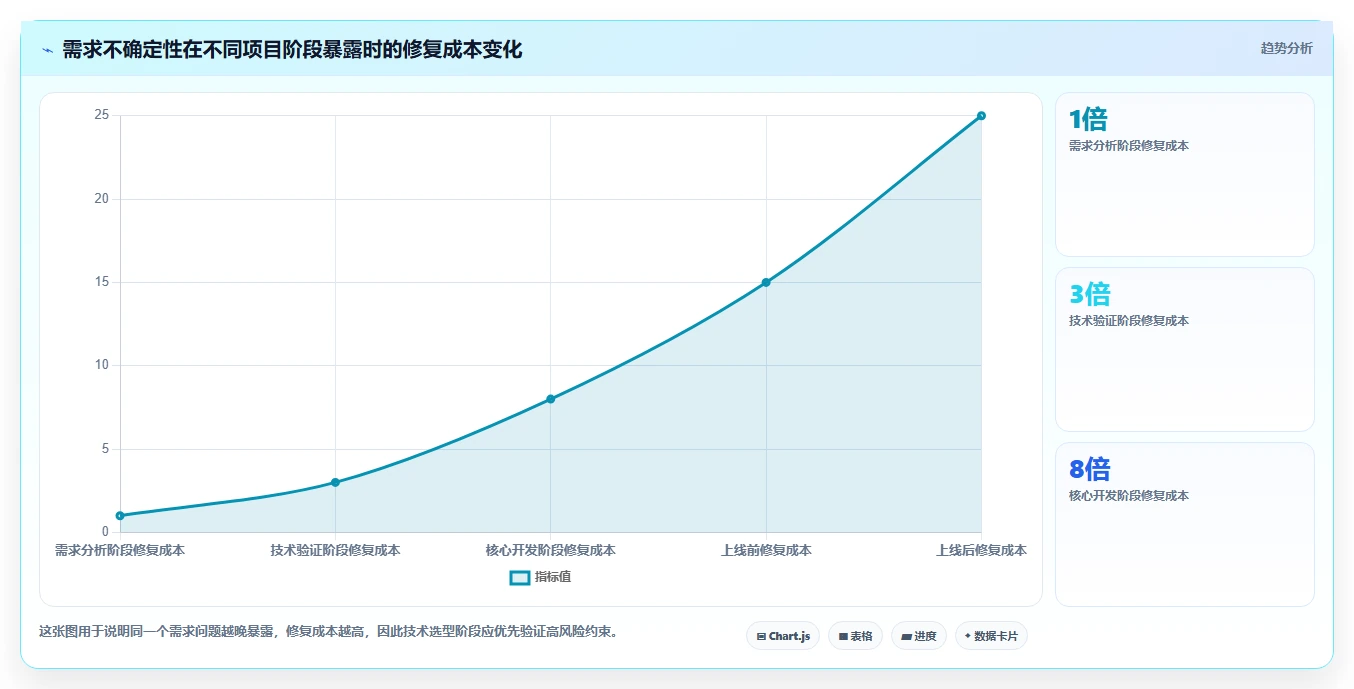The image size is (1354, 689).
Task: Select the Chart.js chip
Action: tap(783, 636)
